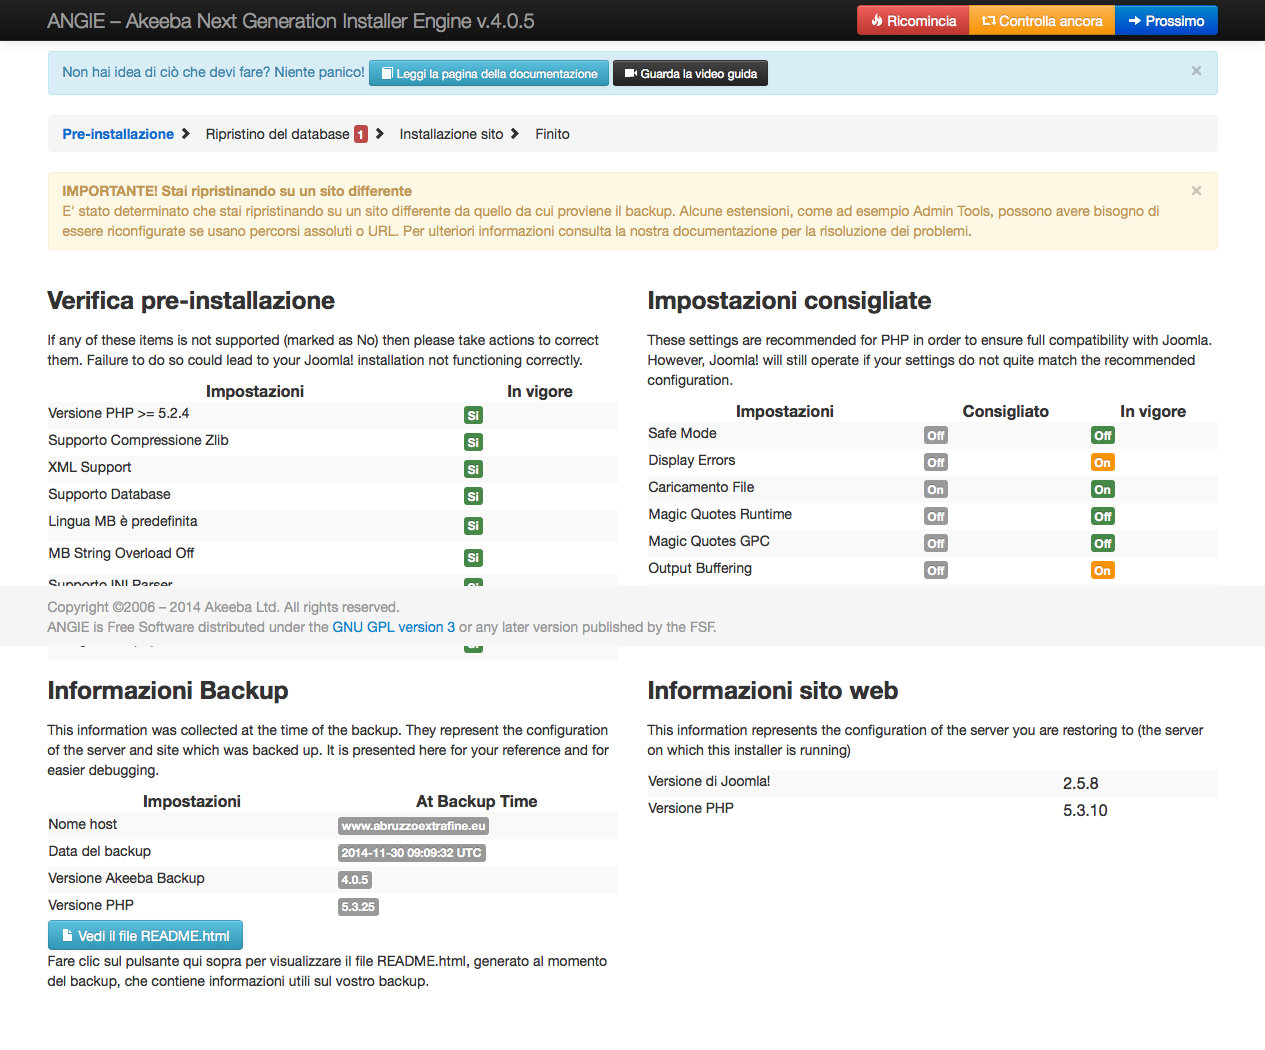Open the documentation page button

pos(489,73)
